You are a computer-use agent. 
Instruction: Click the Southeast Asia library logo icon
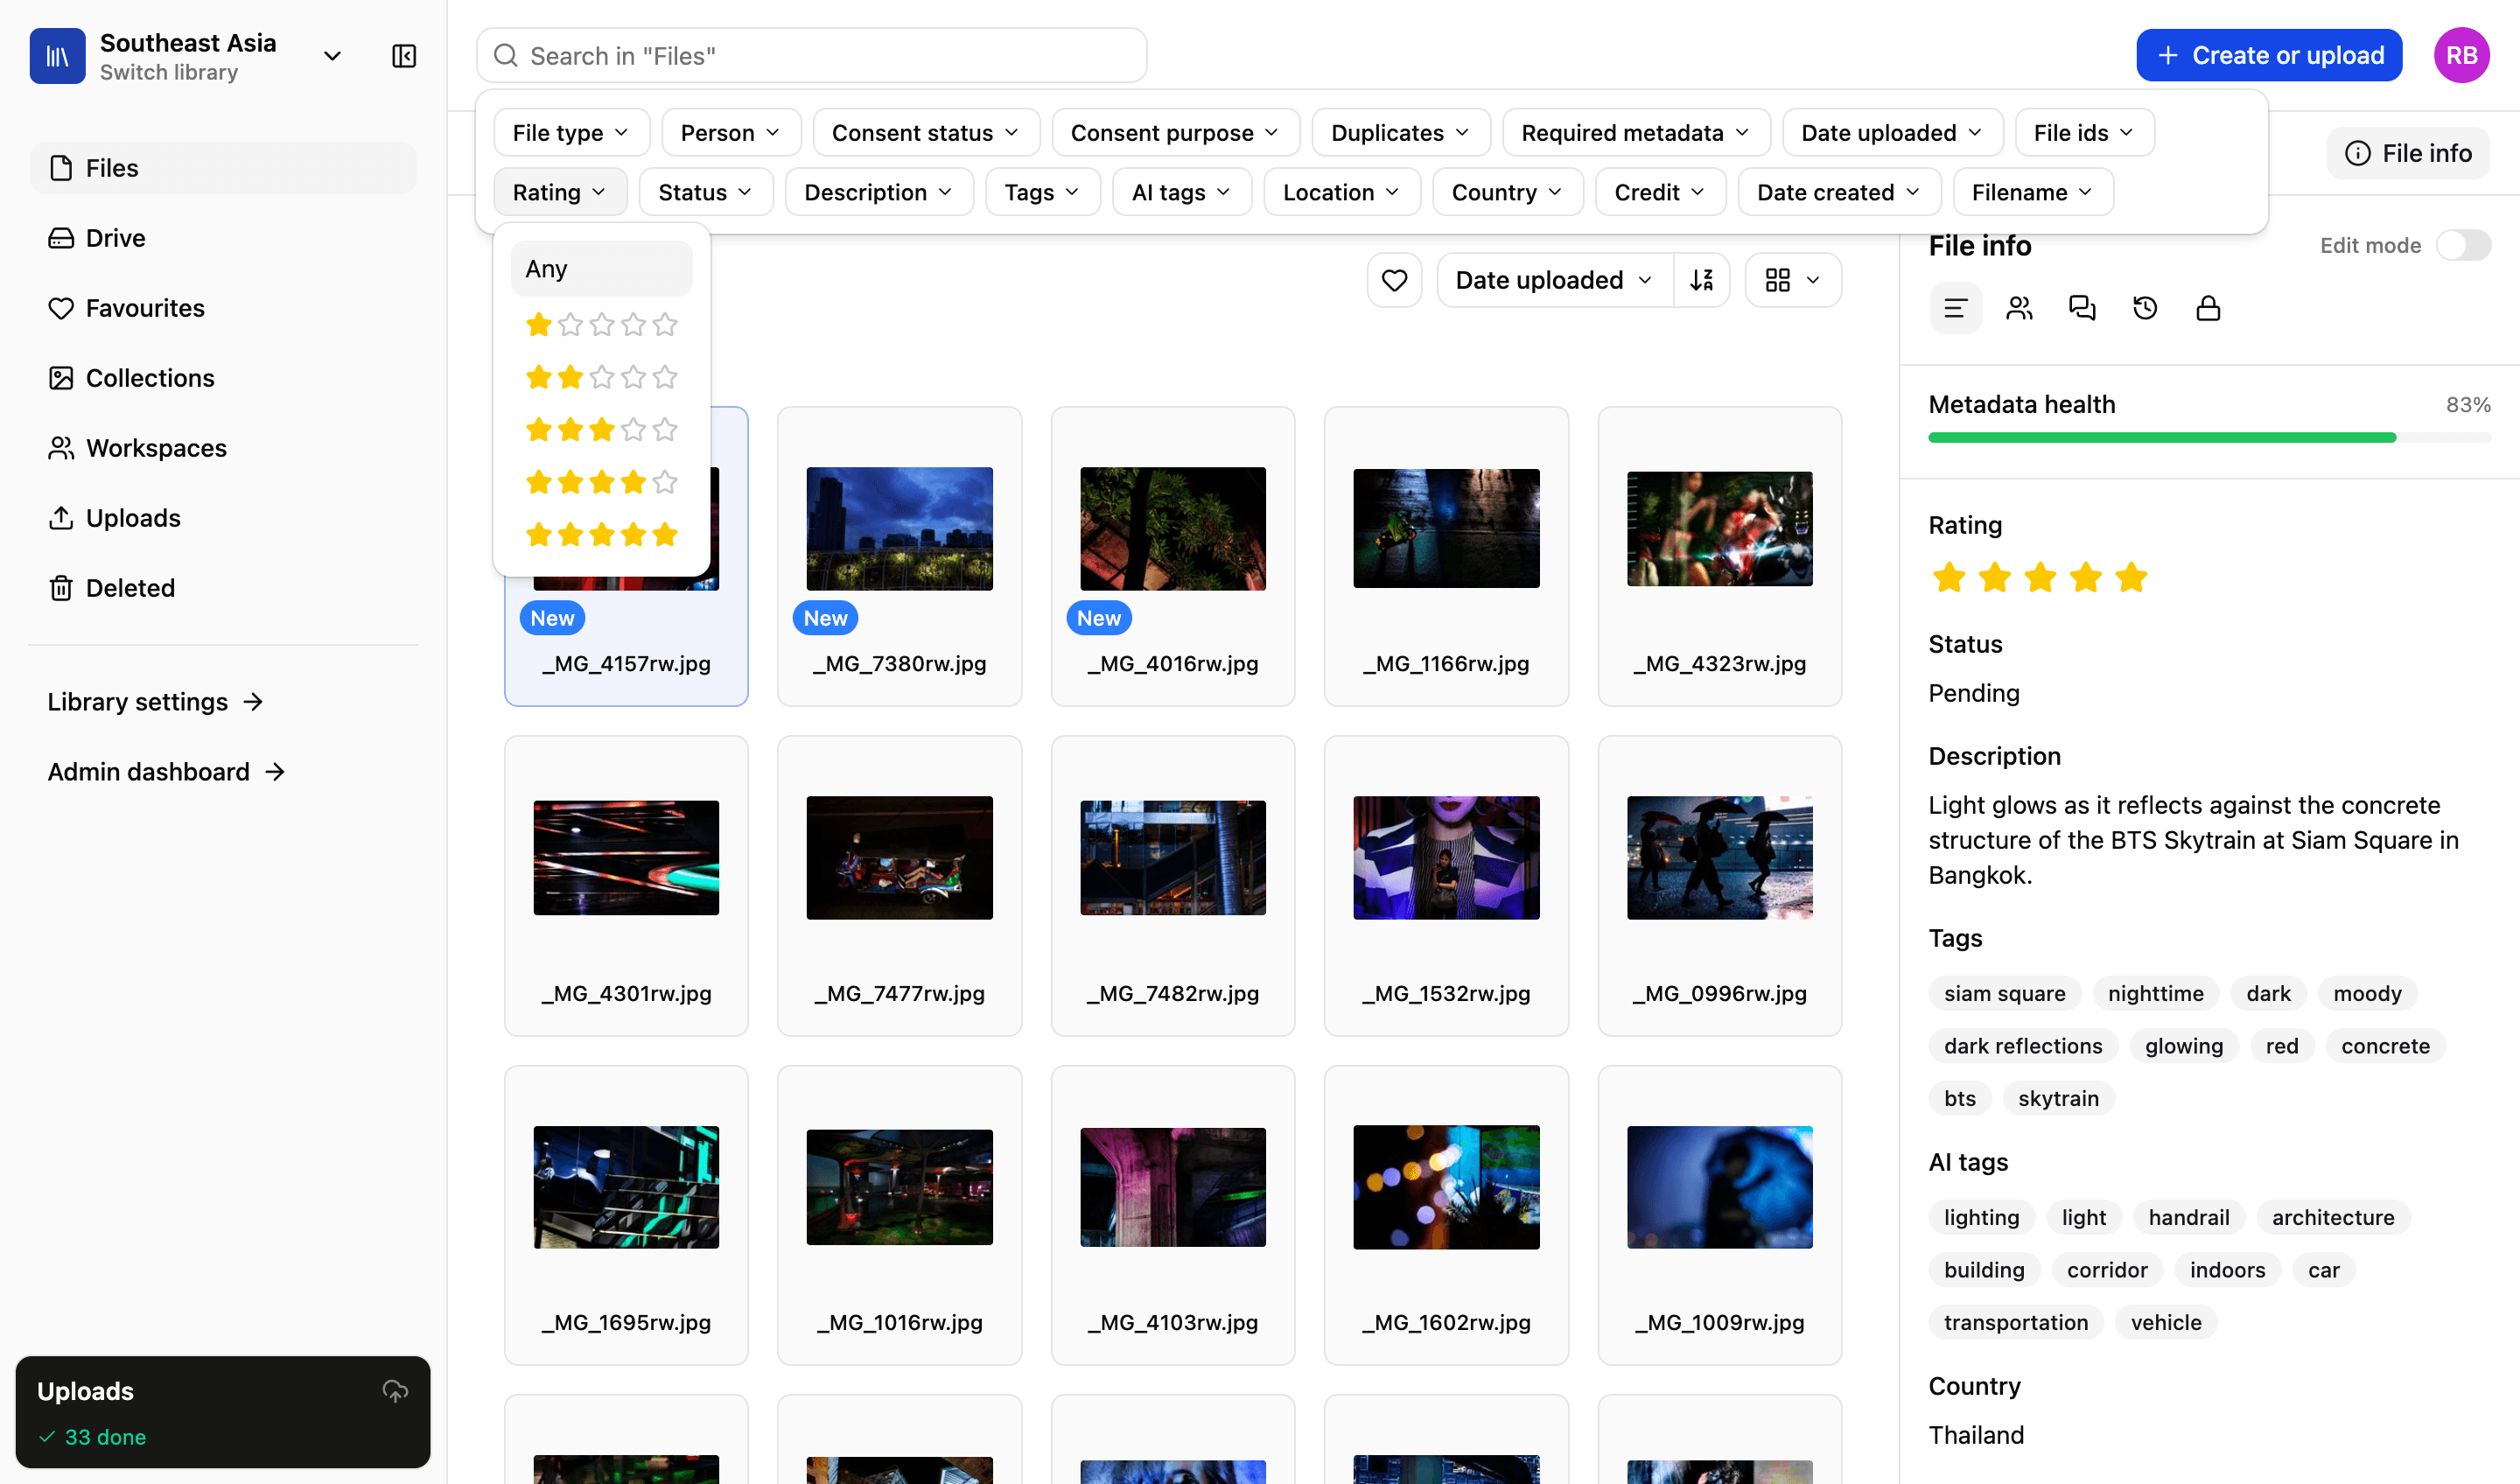click(x=57, y=56)
